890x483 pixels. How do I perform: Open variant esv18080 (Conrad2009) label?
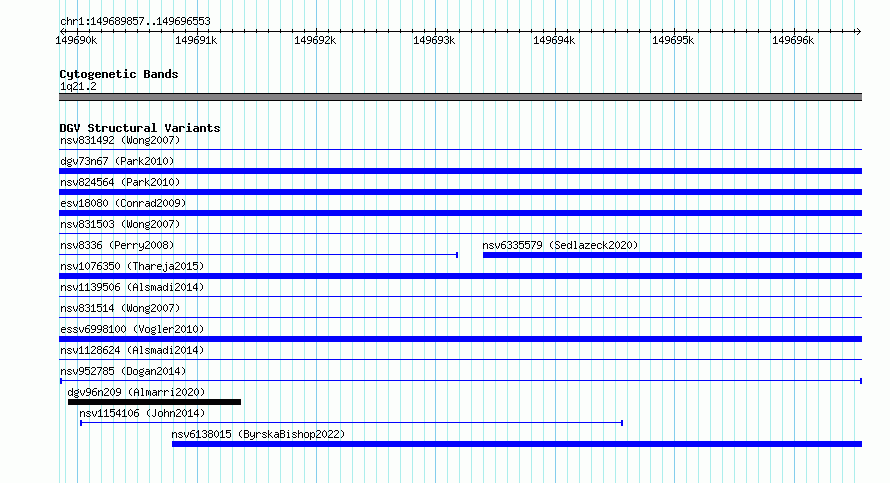point(123,203)
